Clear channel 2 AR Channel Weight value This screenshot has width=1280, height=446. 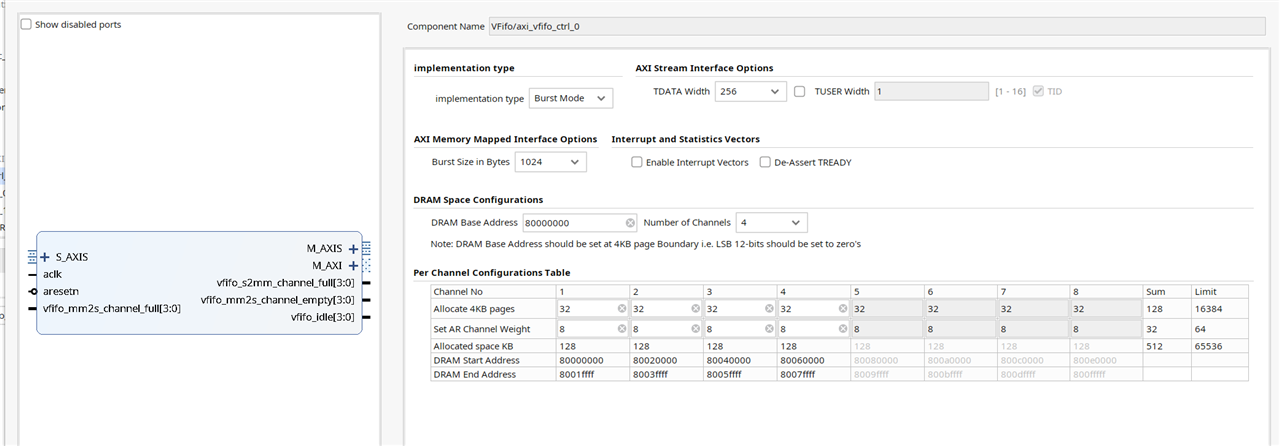(696, 328)
